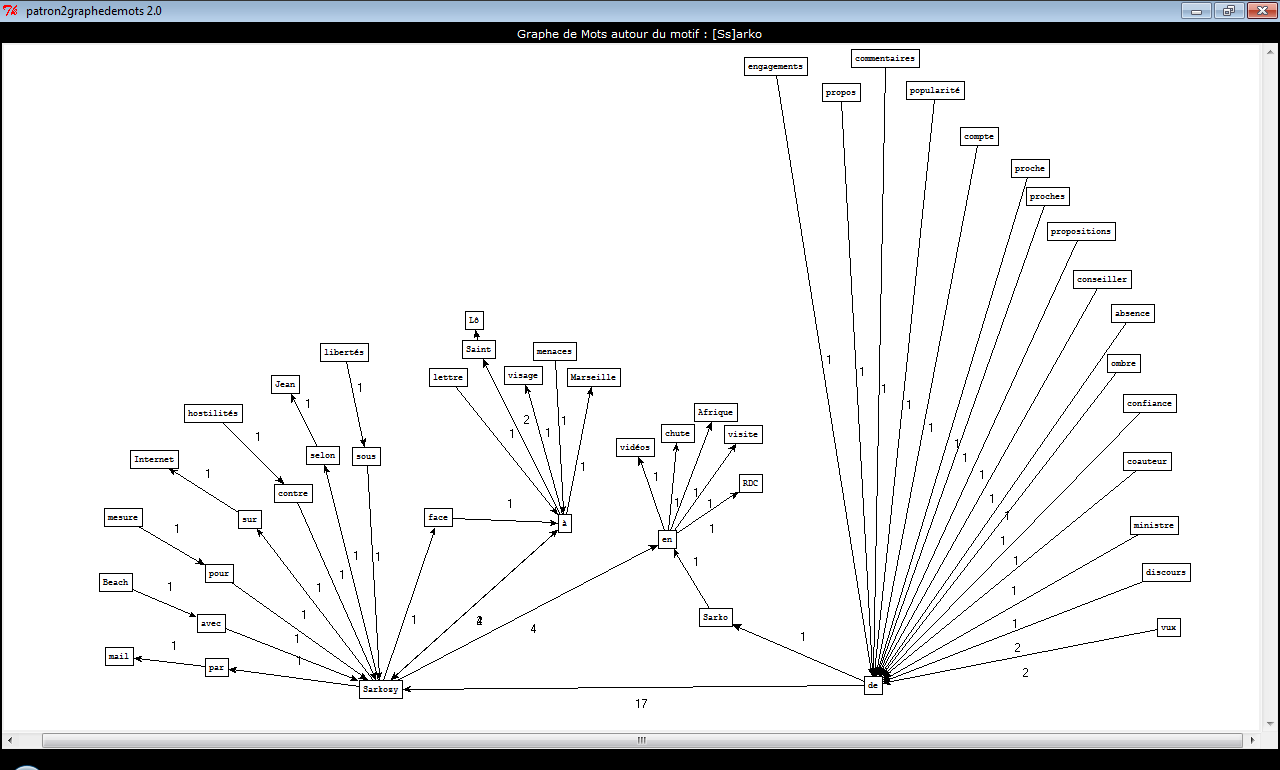
Task: Click the 'selon' node
Action: point(323,455)
